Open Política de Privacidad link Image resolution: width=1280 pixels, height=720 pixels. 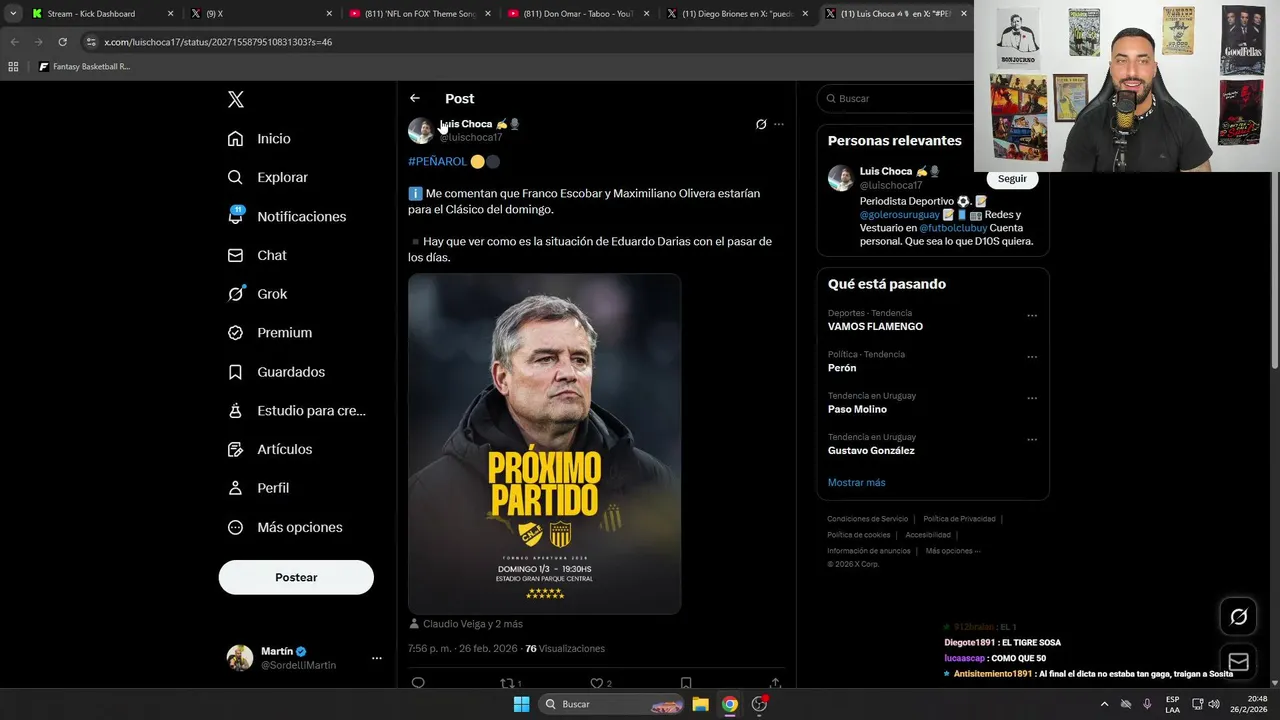point(959,519)
